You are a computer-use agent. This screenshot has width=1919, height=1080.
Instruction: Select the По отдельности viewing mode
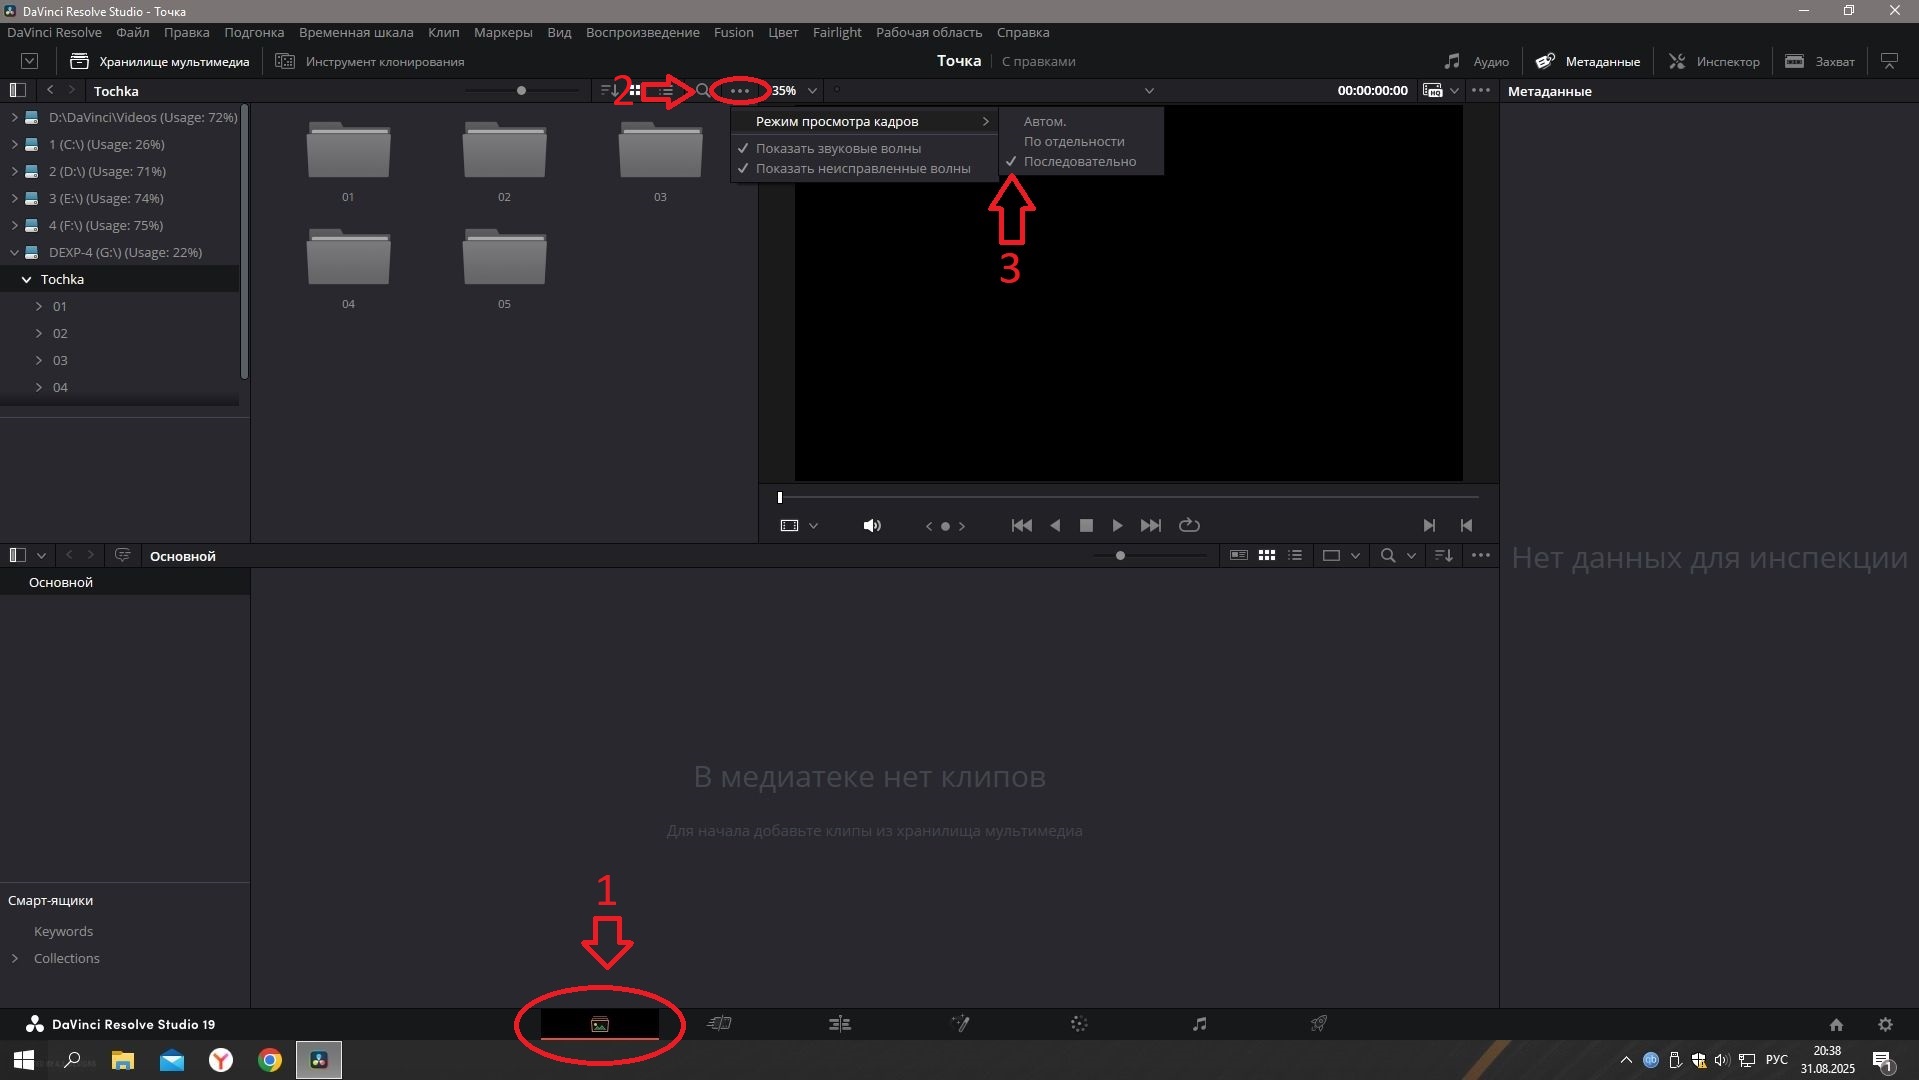click(x=1074, y=142)
